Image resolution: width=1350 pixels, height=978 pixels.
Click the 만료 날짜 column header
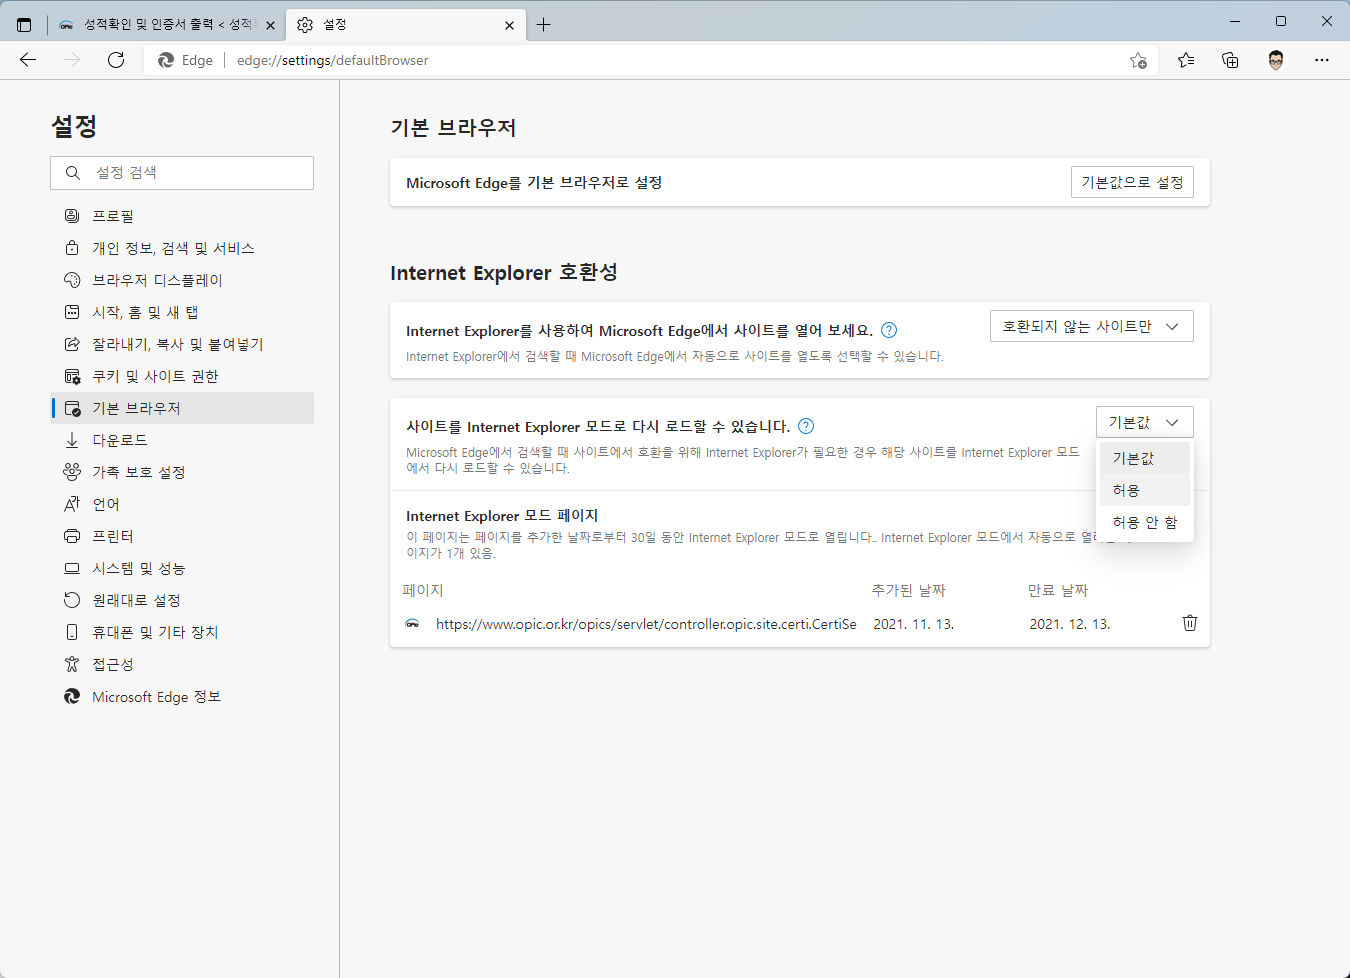point(1058,591)
